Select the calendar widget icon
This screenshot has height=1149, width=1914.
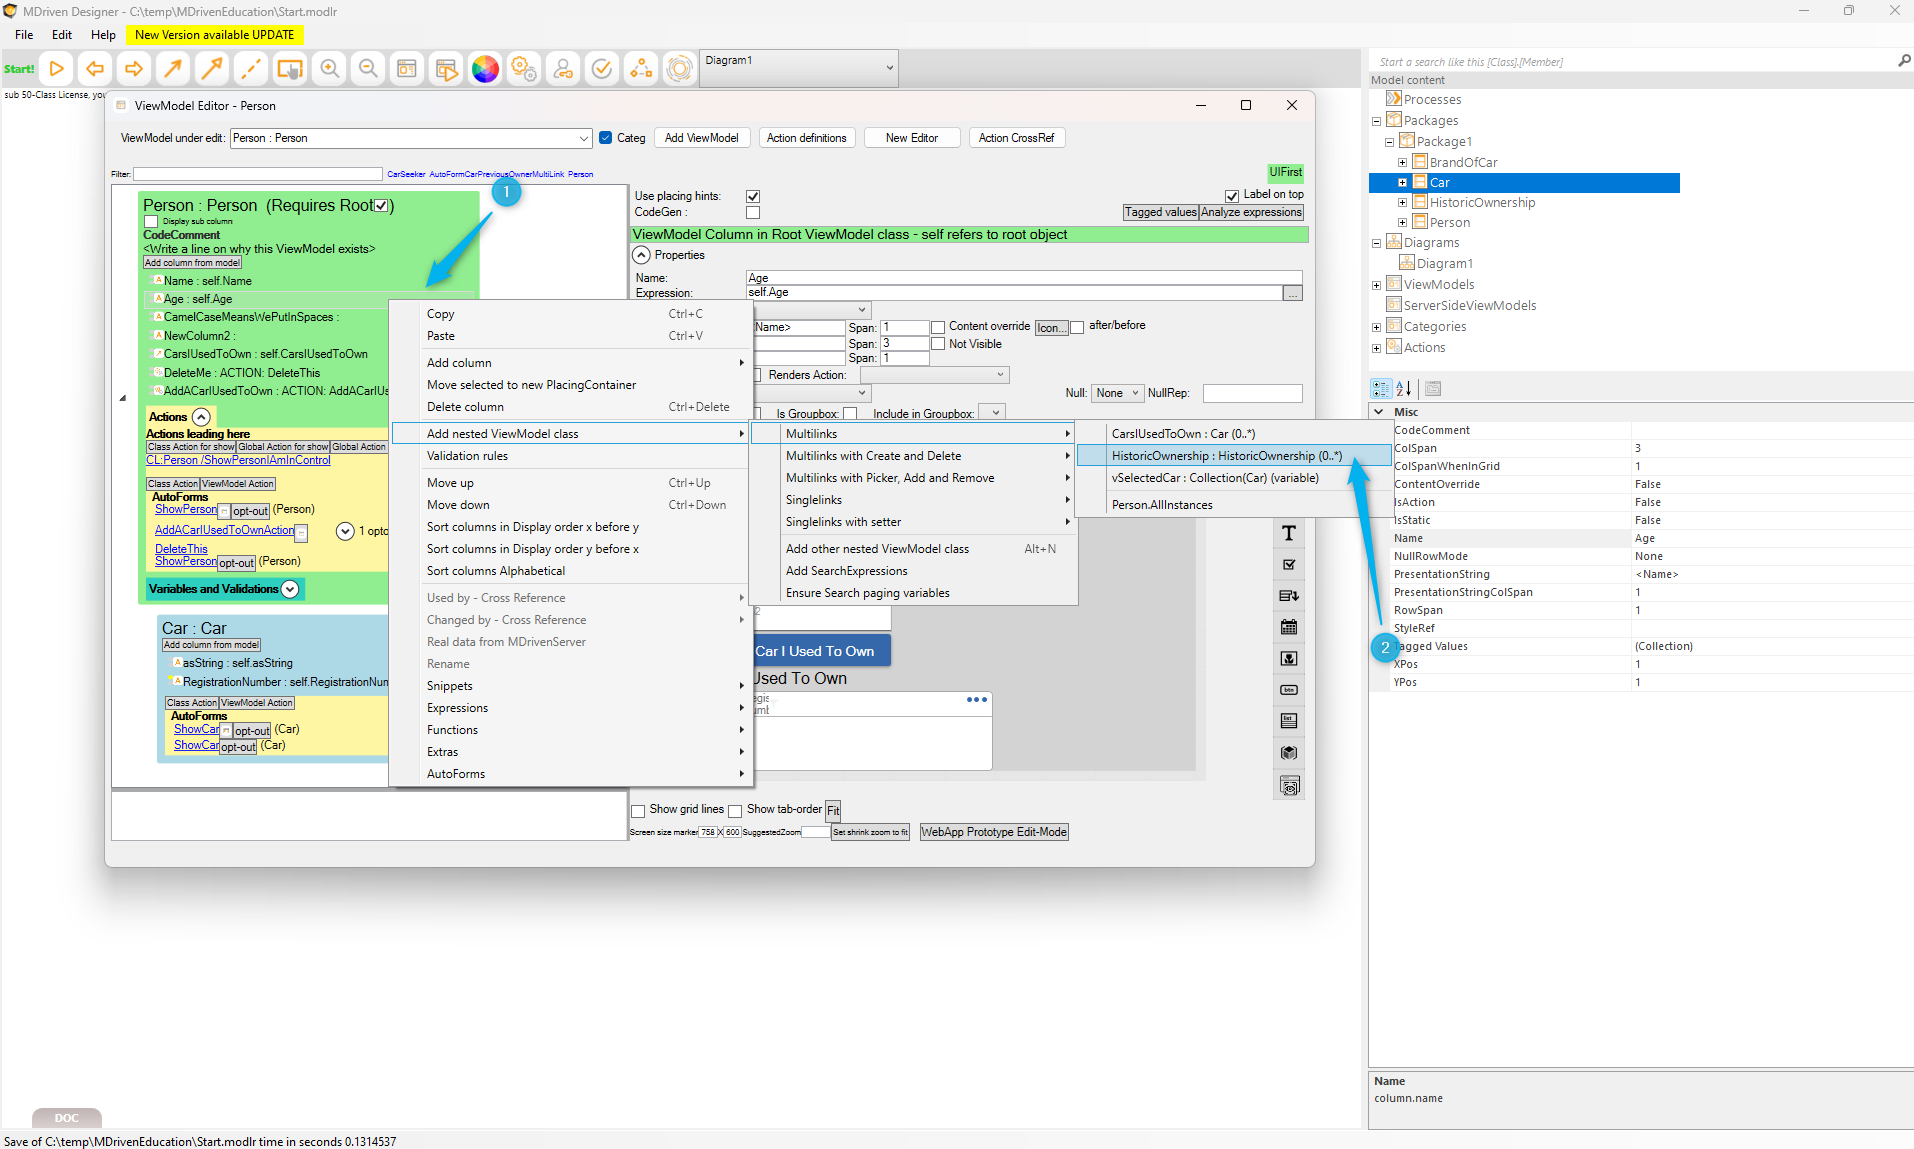1289,627
